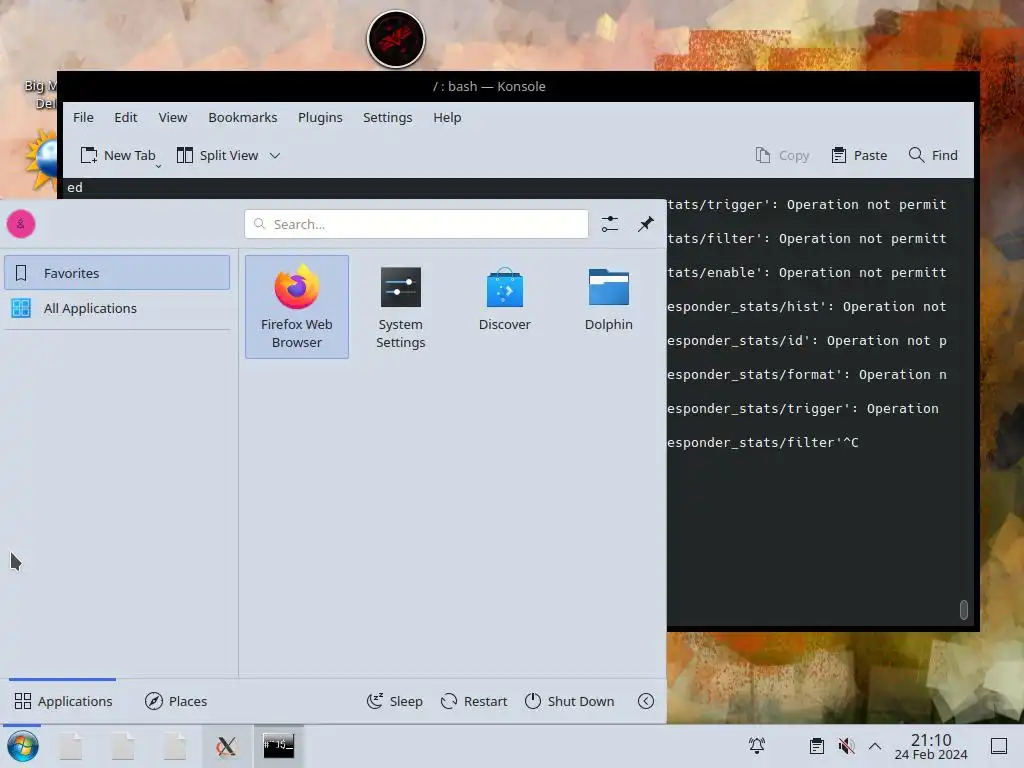Click New Tab in Konsole toolbar
Screen dimensions: 1024x768
118,155
